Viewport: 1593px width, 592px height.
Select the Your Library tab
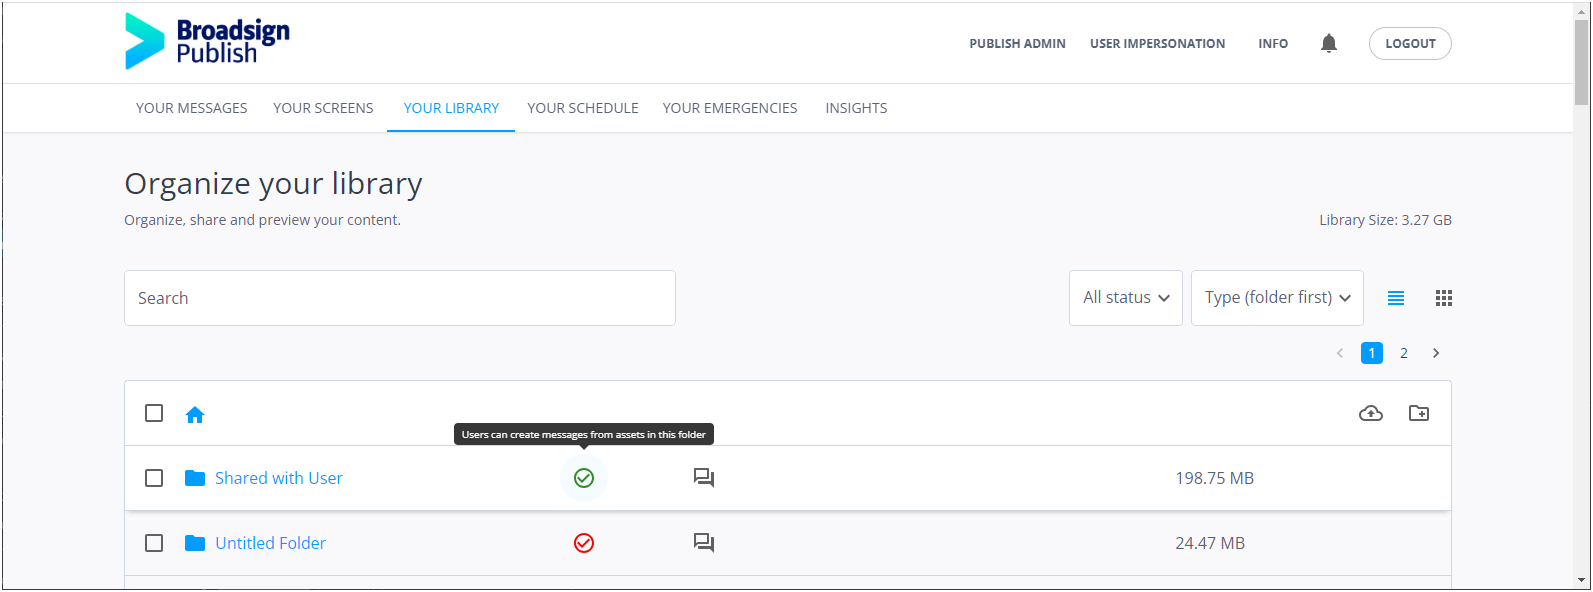pos(451,108)
